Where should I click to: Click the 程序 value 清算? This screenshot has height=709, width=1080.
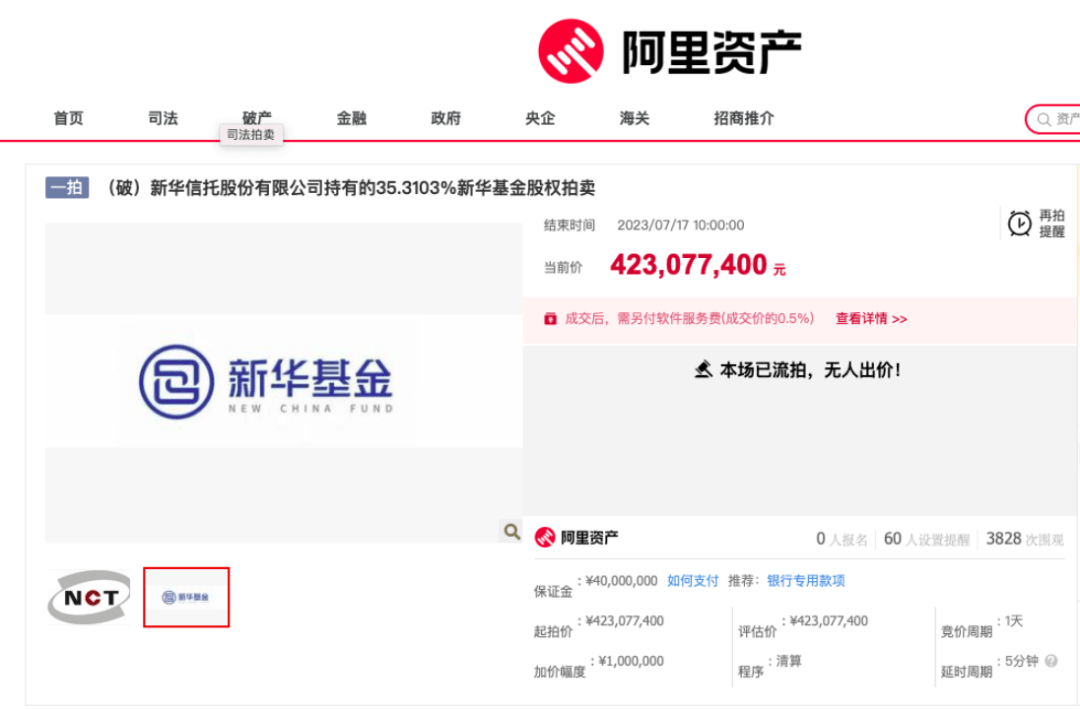point(789,661)
